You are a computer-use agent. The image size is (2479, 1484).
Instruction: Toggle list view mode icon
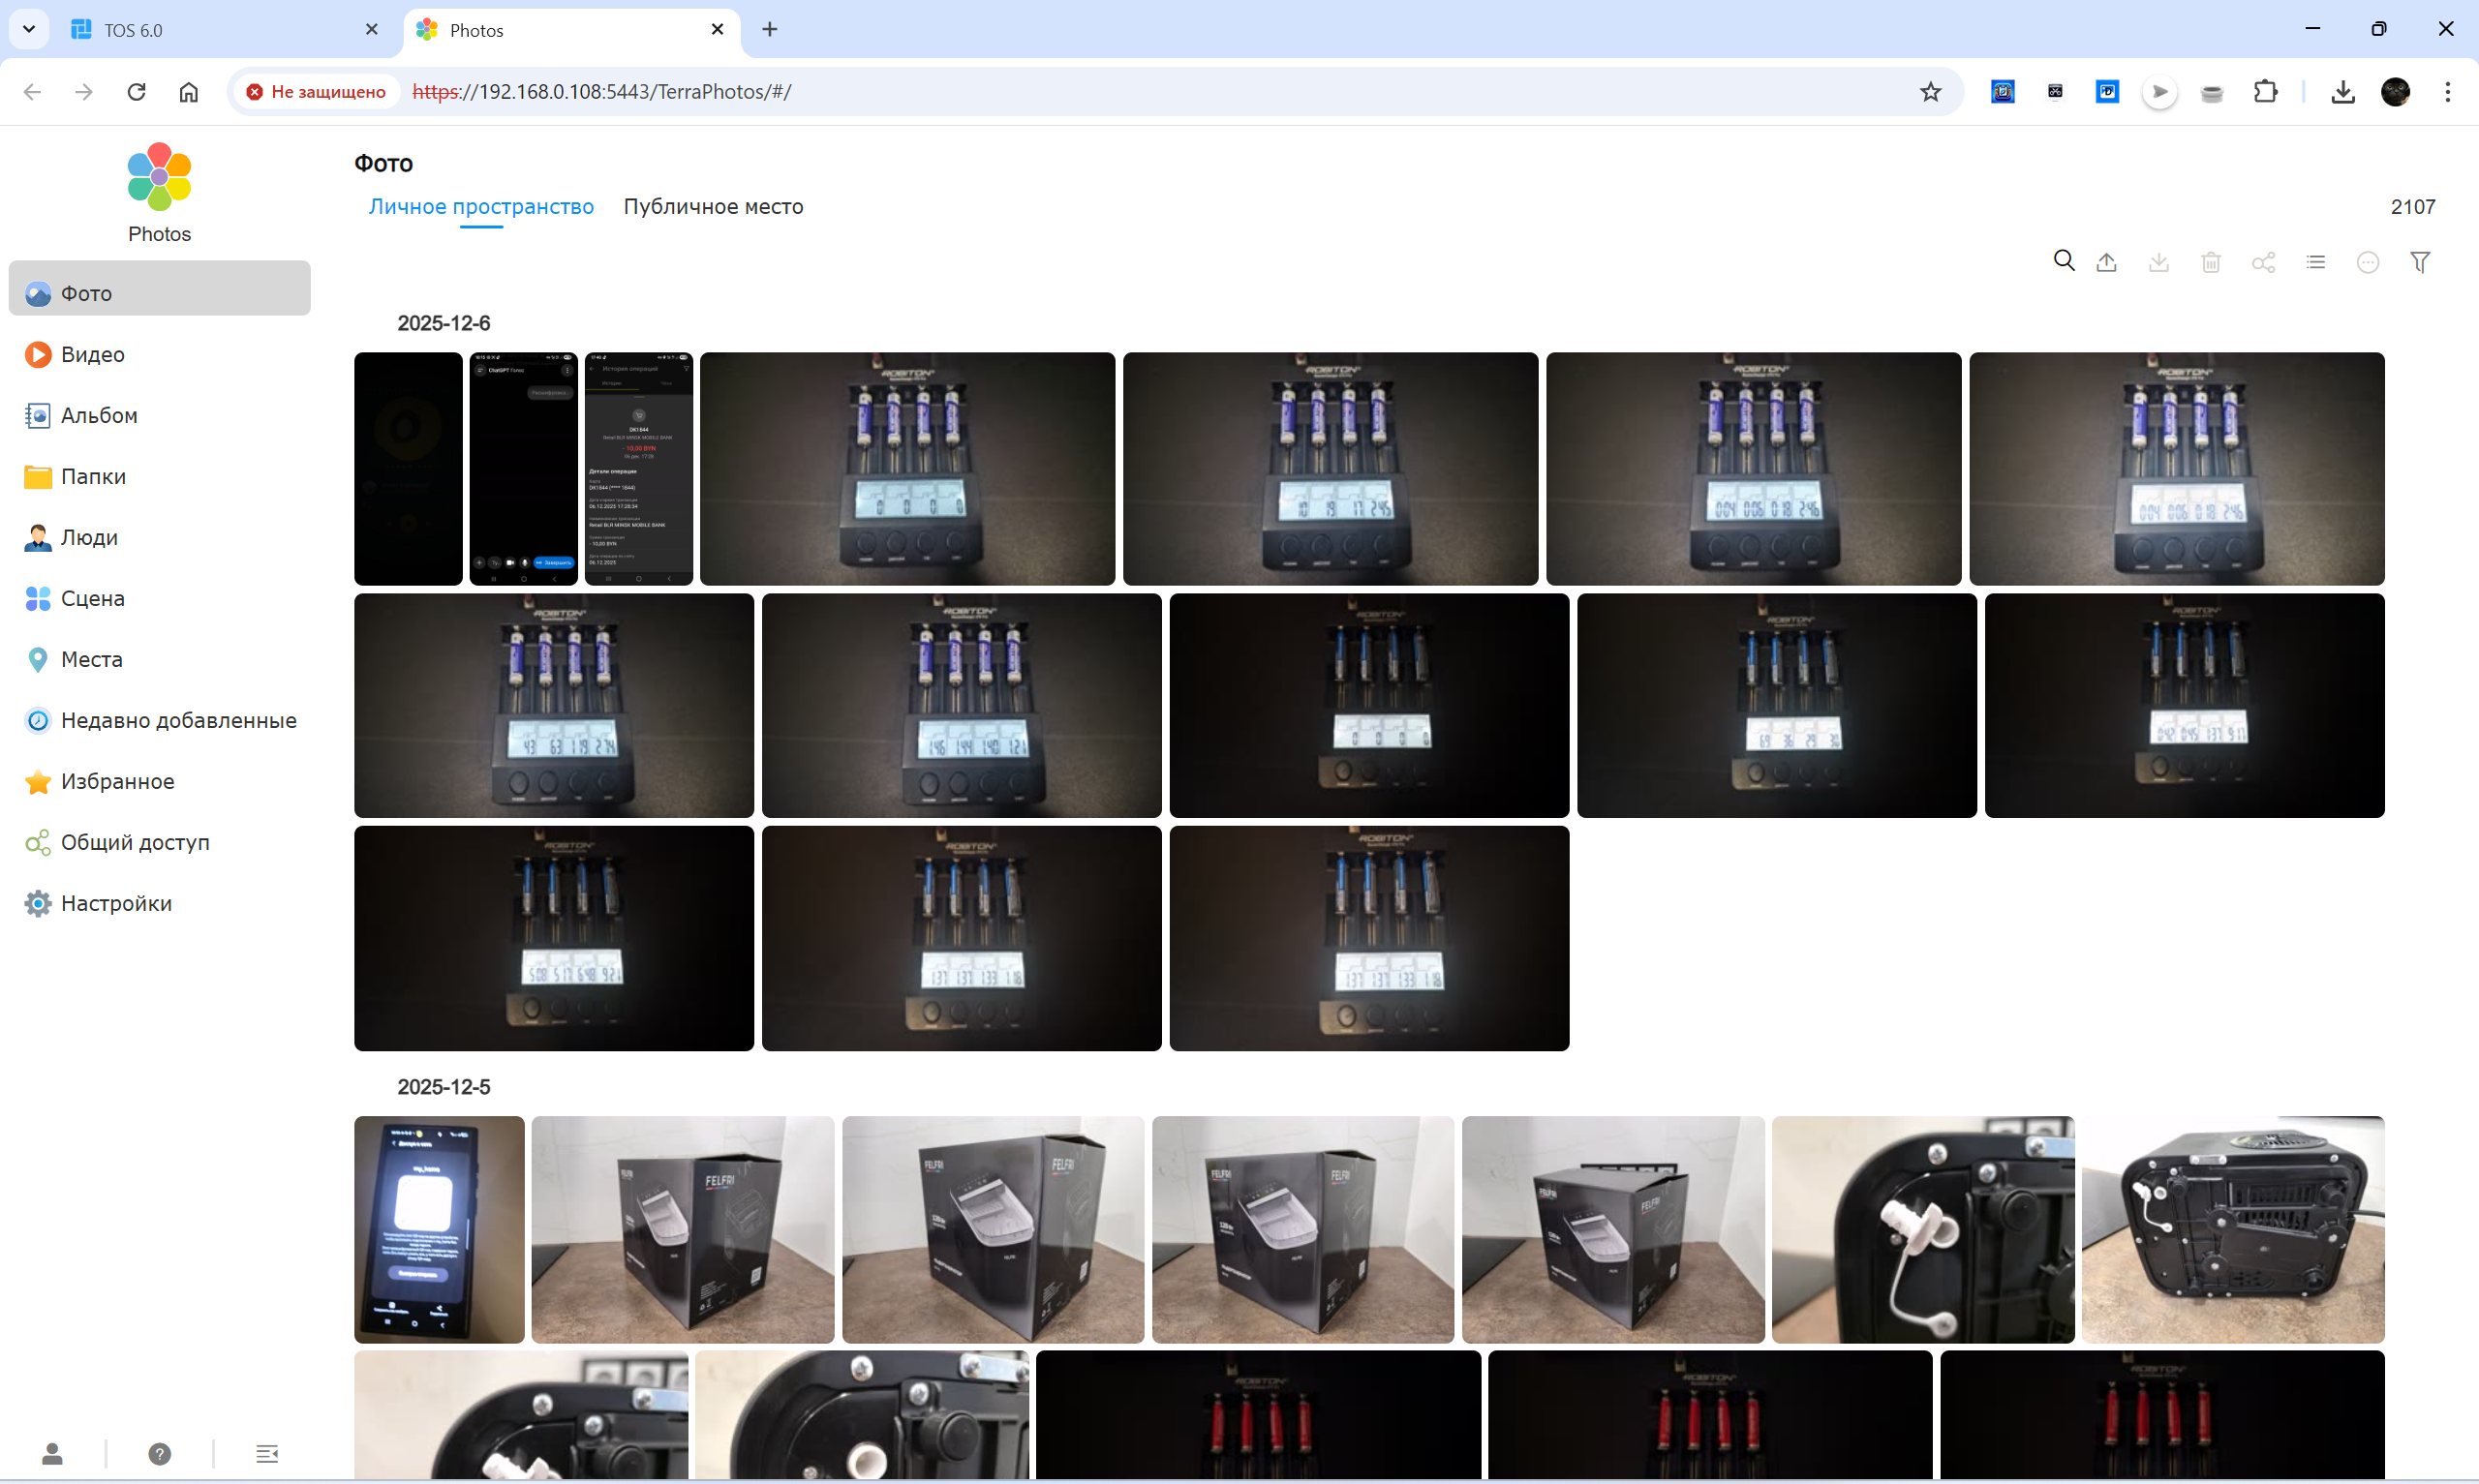tap(2315, 262)
